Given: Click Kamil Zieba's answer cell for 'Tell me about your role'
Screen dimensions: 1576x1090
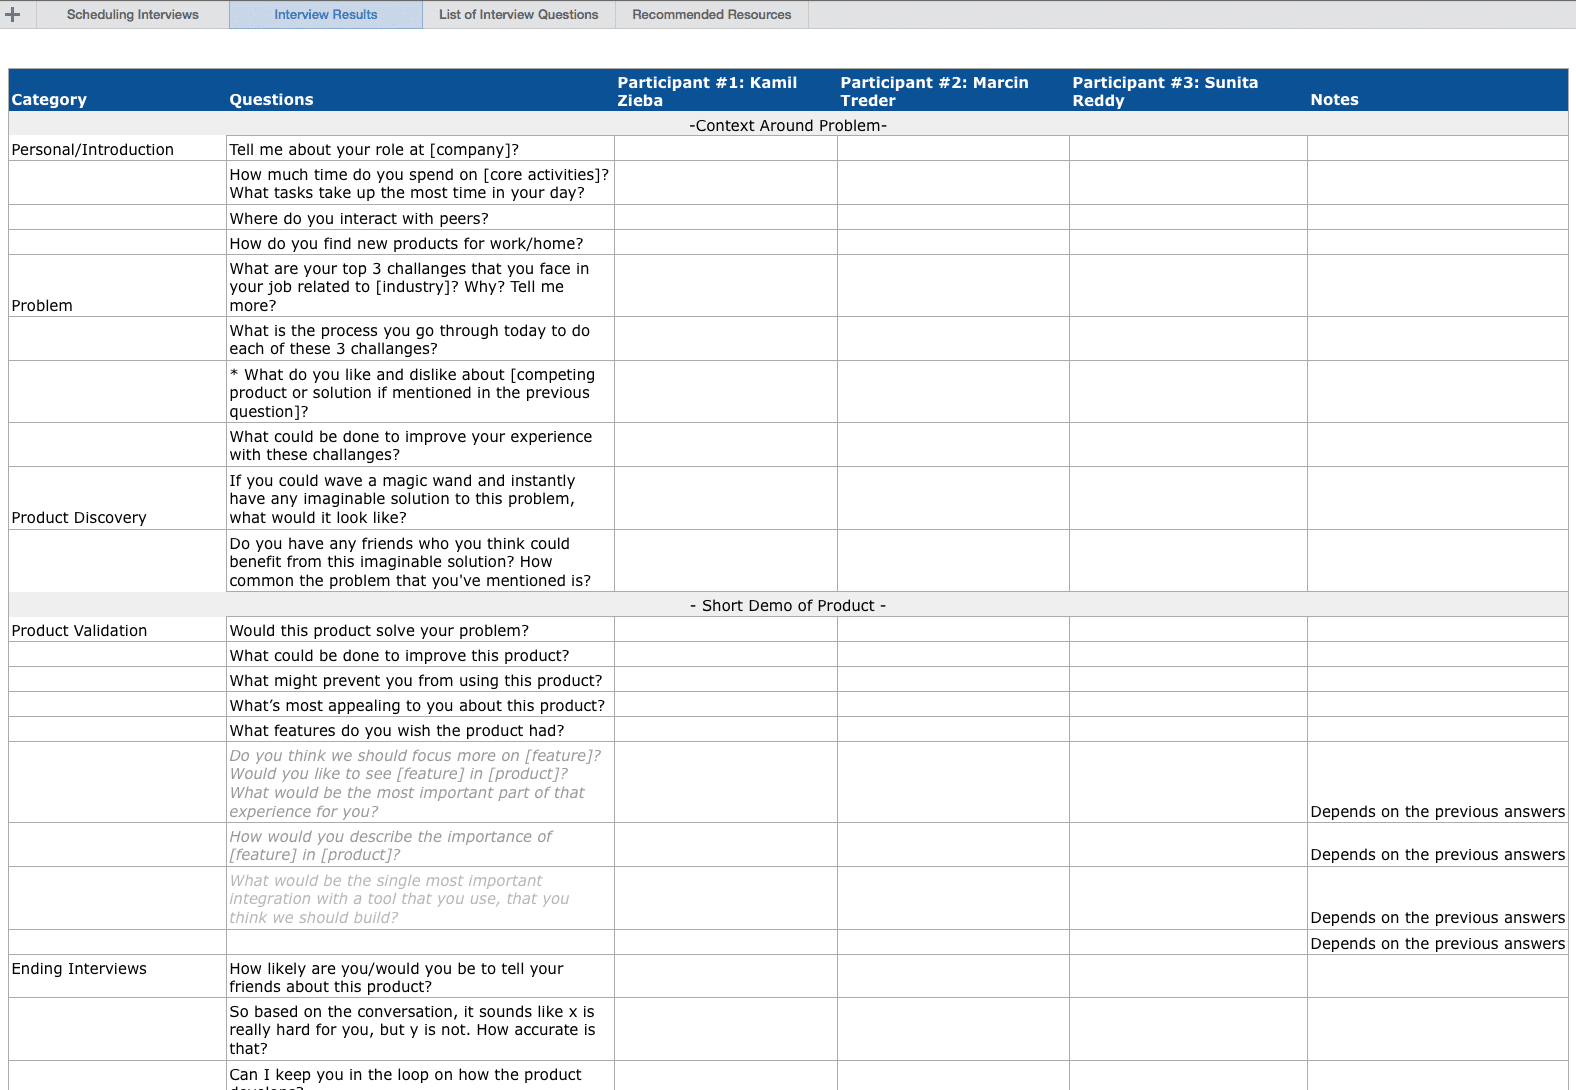Looking at the screenshot, I should click(x=726, y=149).
